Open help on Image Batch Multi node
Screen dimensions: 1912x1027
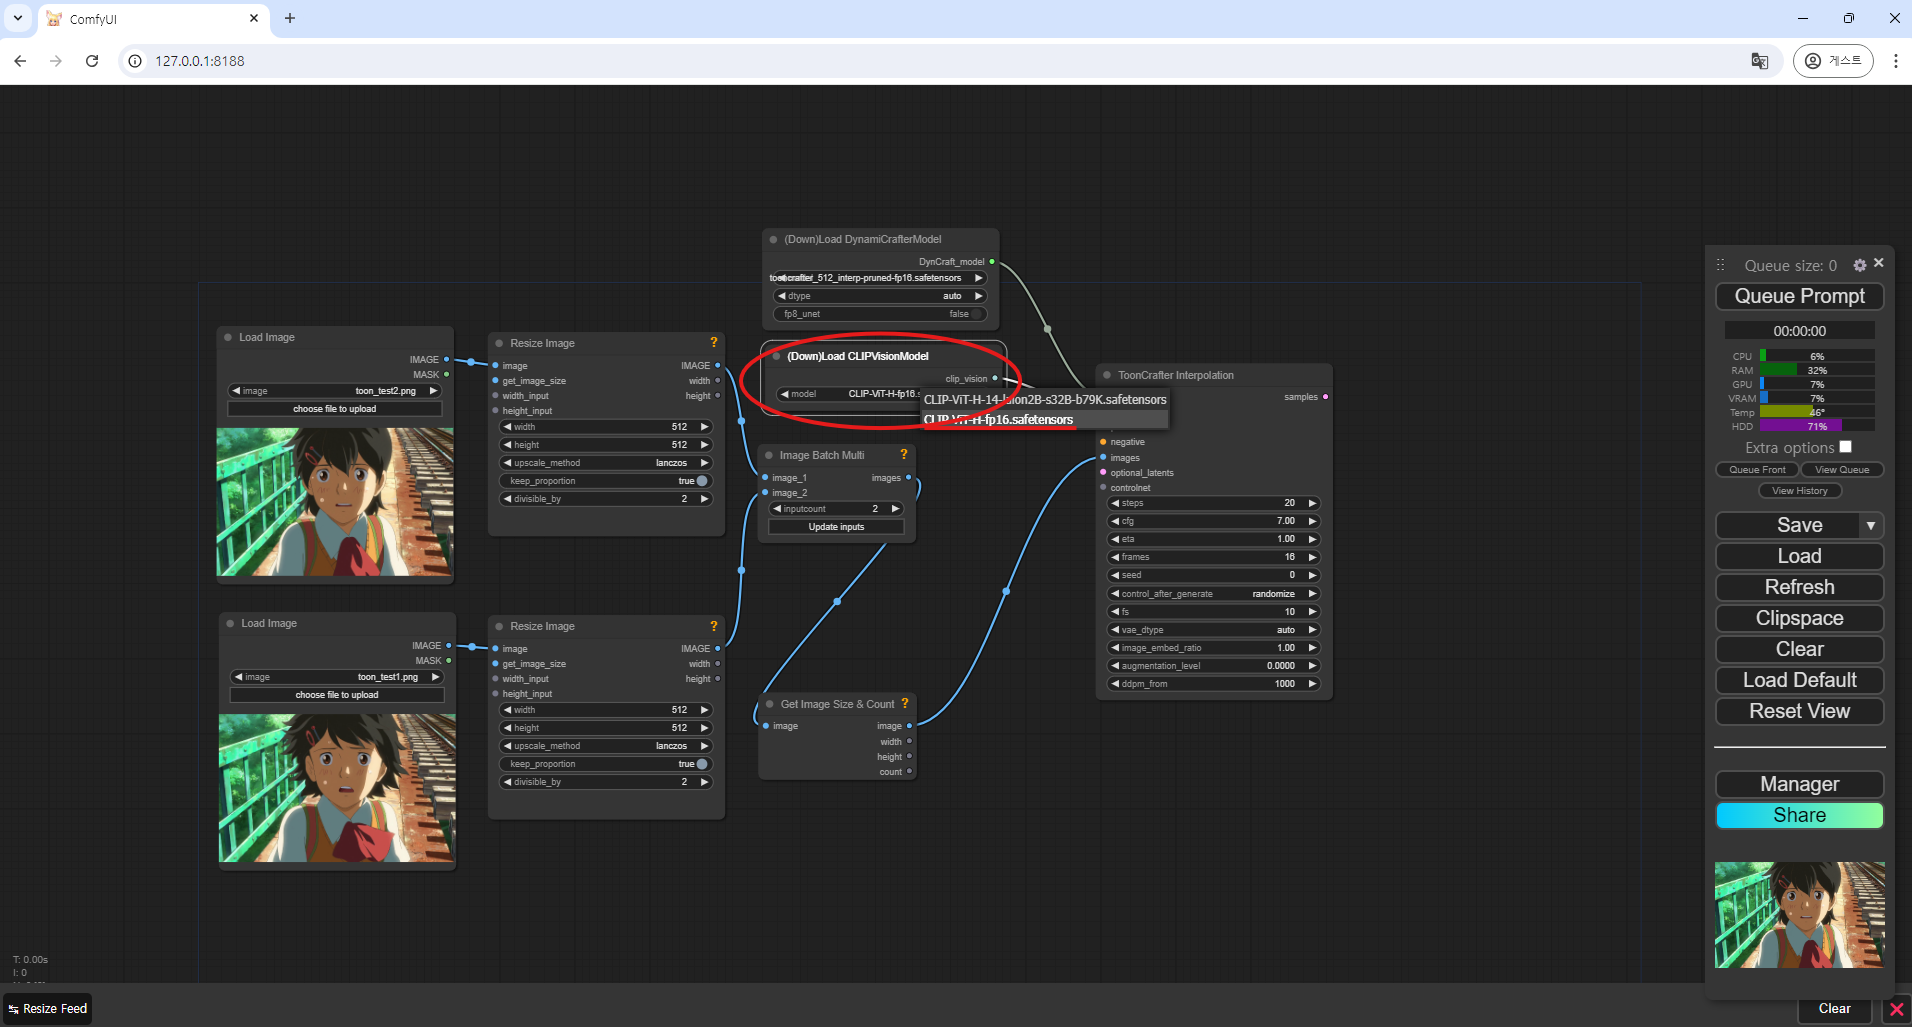tap(904, 454)
